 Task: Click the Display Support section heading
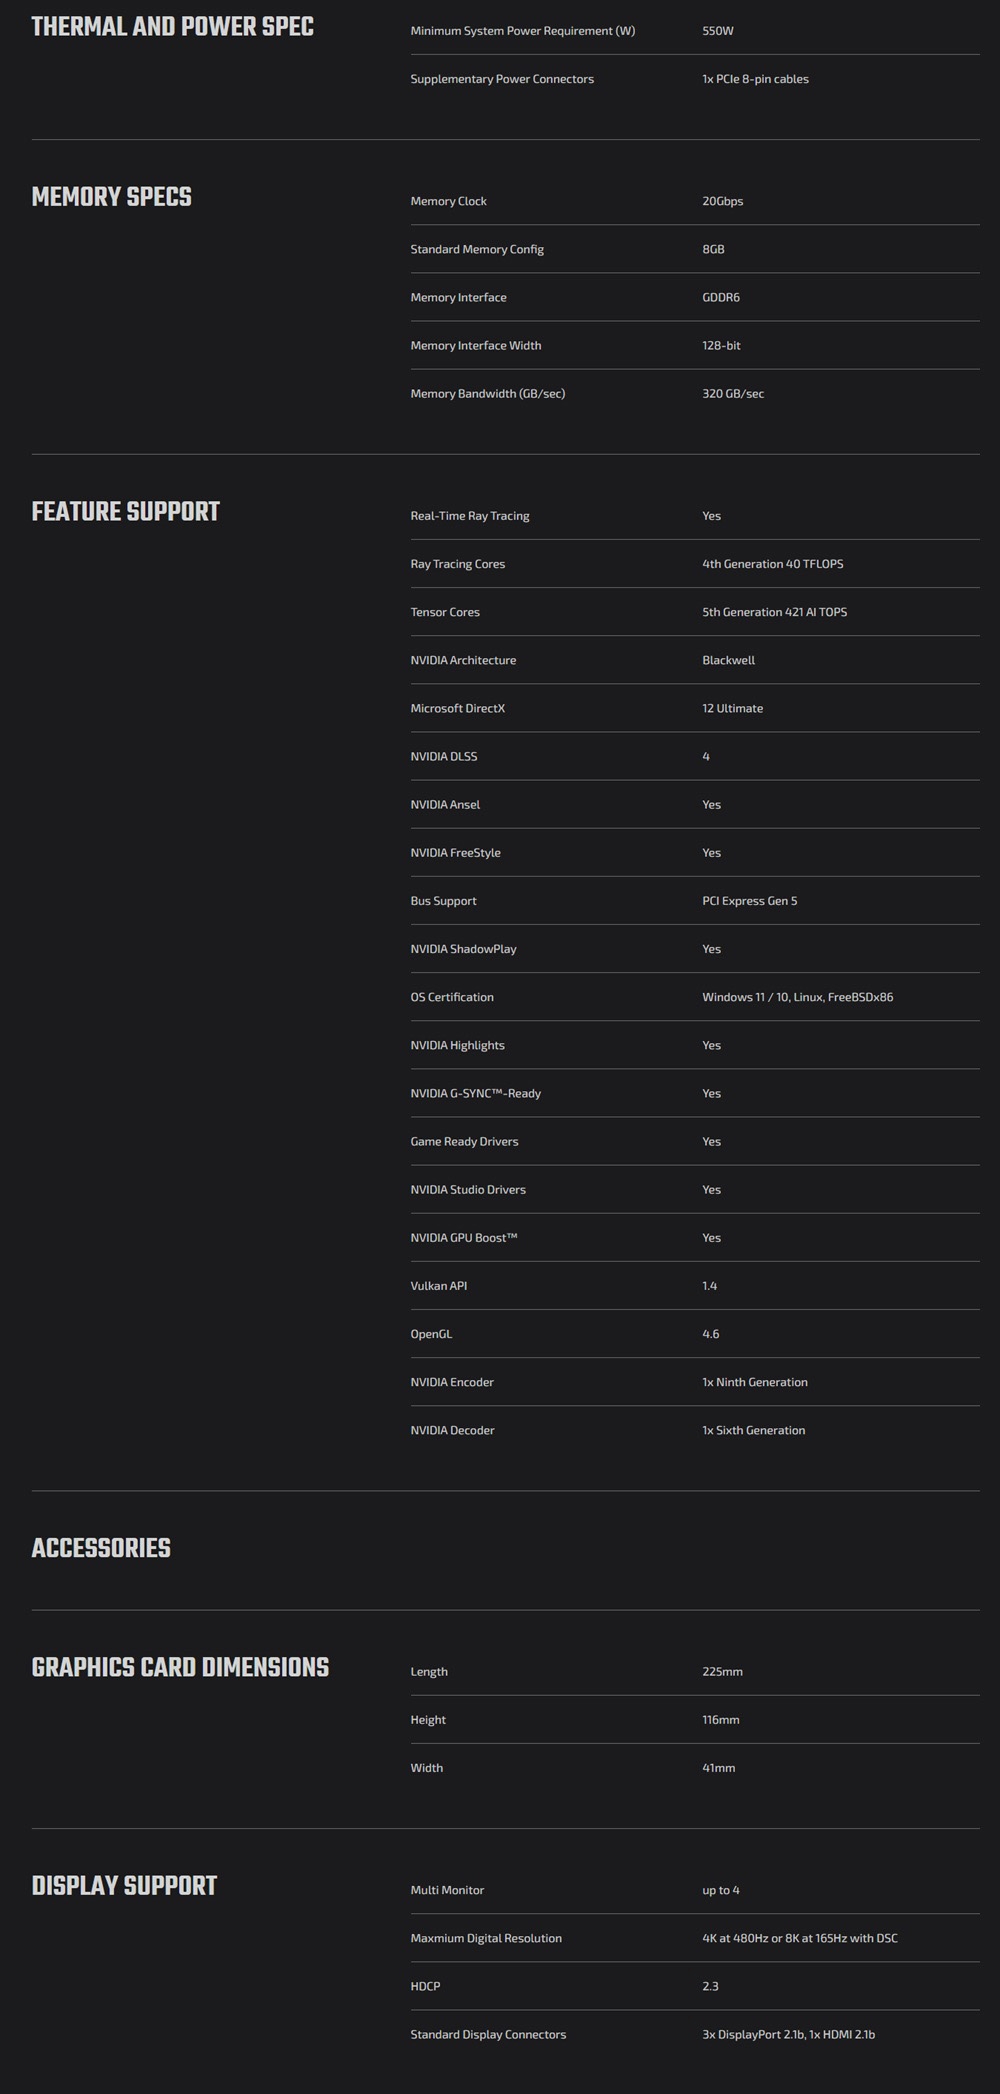click(x=124, y=1885)
